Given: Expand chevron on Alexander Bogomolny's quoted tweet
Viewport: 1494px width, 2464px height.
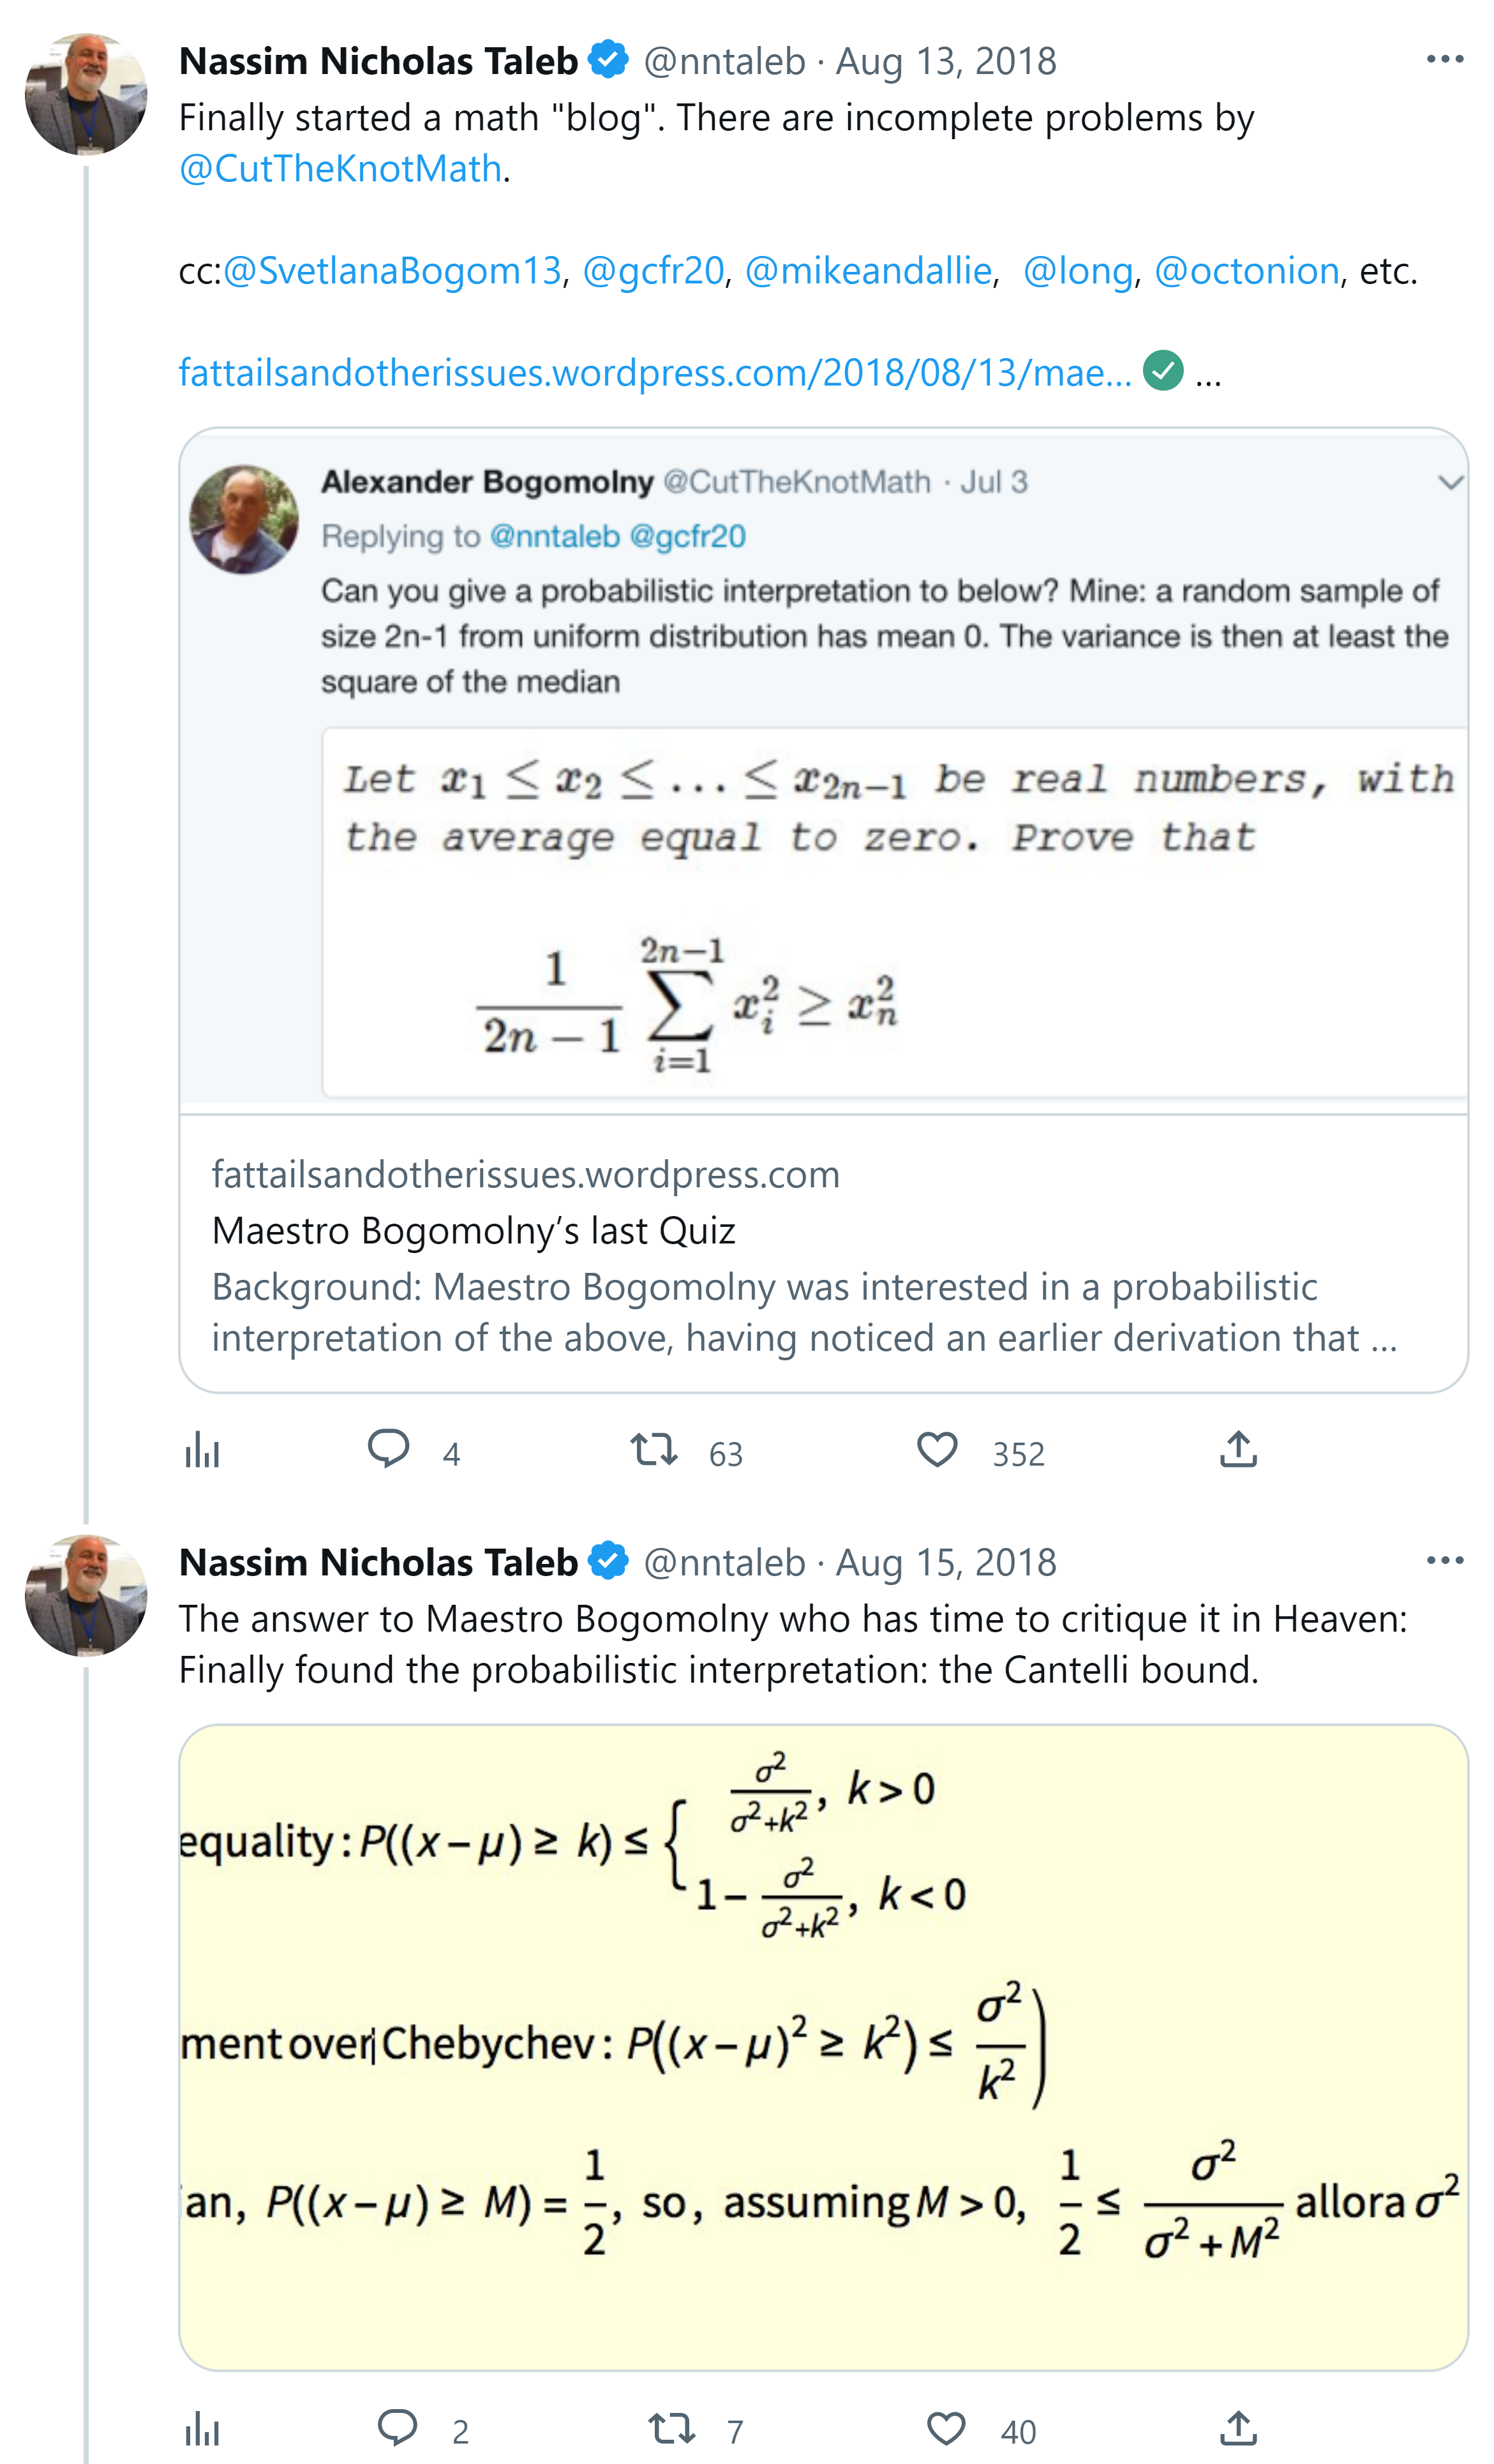Looking at the screenshot, I should 1450,483.
